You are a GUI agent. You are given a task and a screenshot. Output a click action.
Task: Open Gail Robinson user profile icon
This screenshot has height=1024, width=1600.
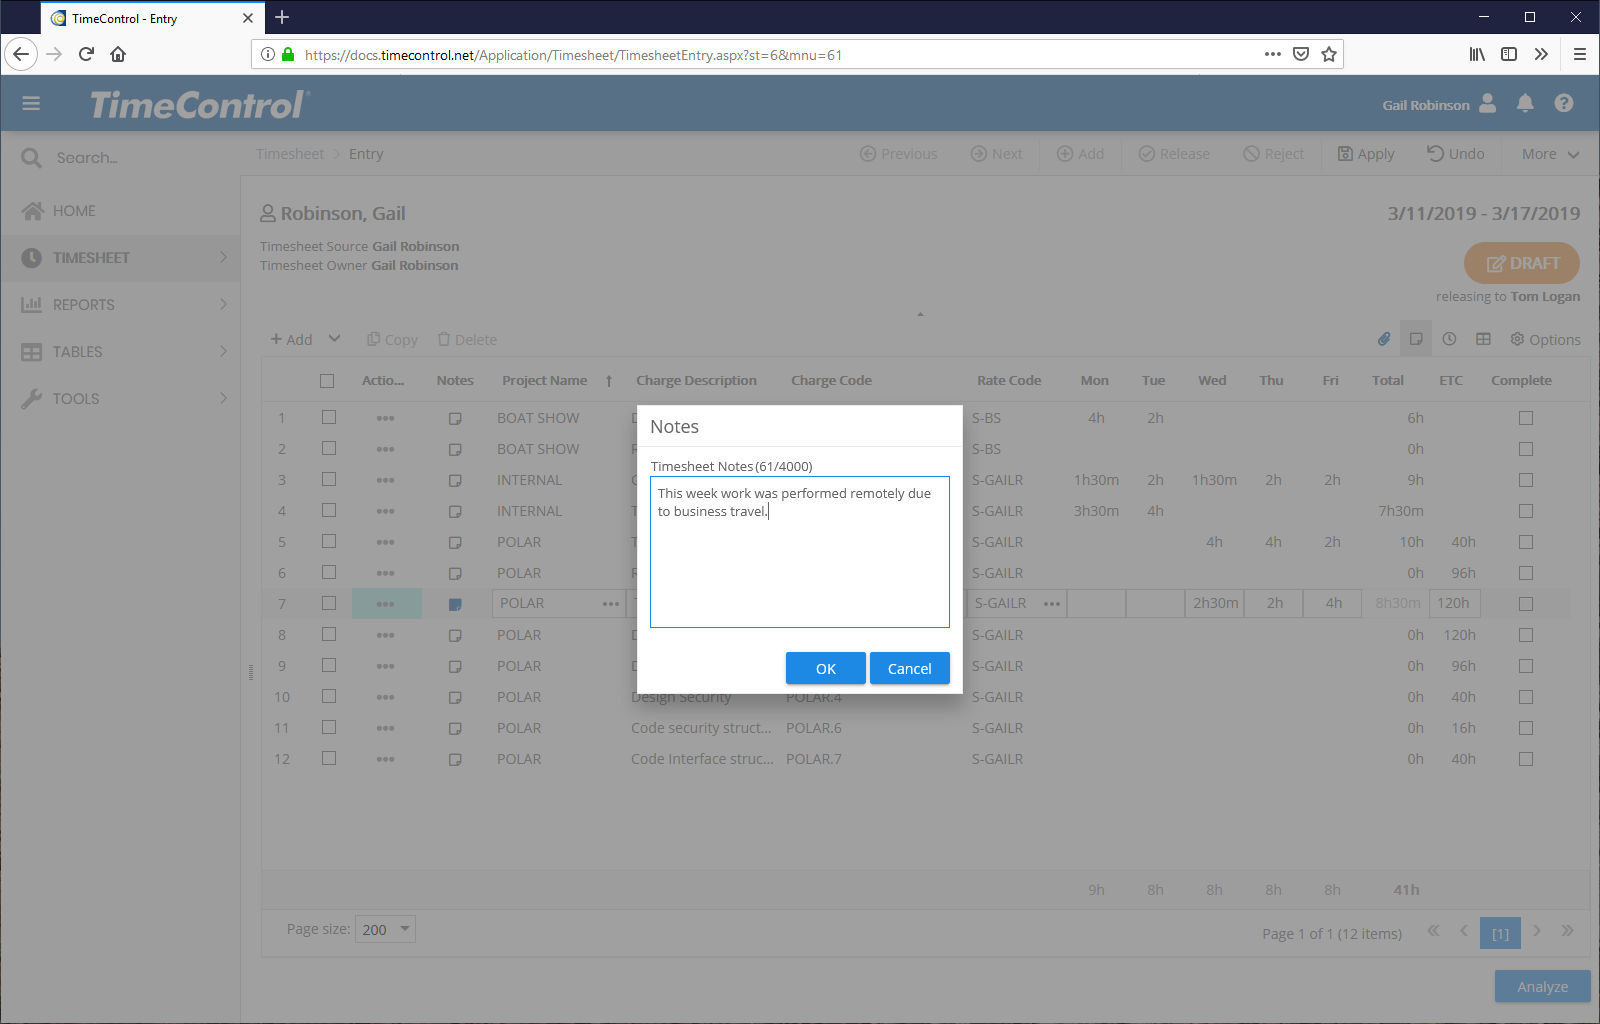pos(1487,103)
